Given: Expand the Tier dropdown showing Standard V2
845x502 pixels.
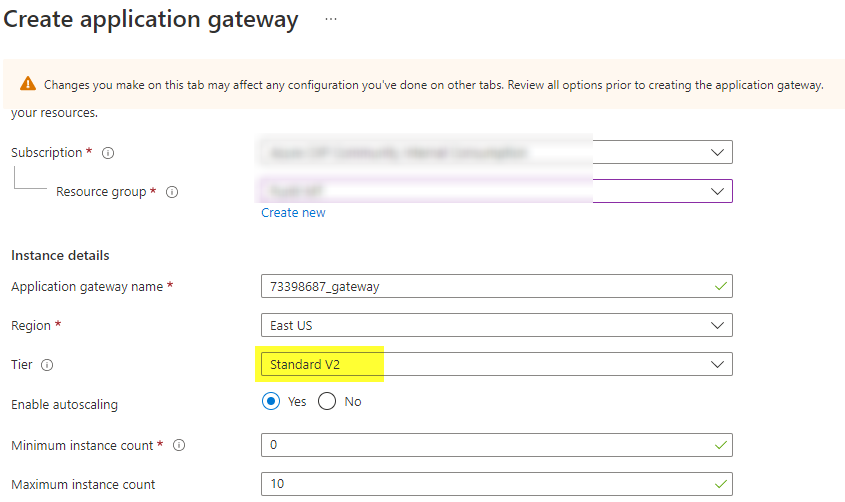Looking at the screenshot, I should click(716, 364).
